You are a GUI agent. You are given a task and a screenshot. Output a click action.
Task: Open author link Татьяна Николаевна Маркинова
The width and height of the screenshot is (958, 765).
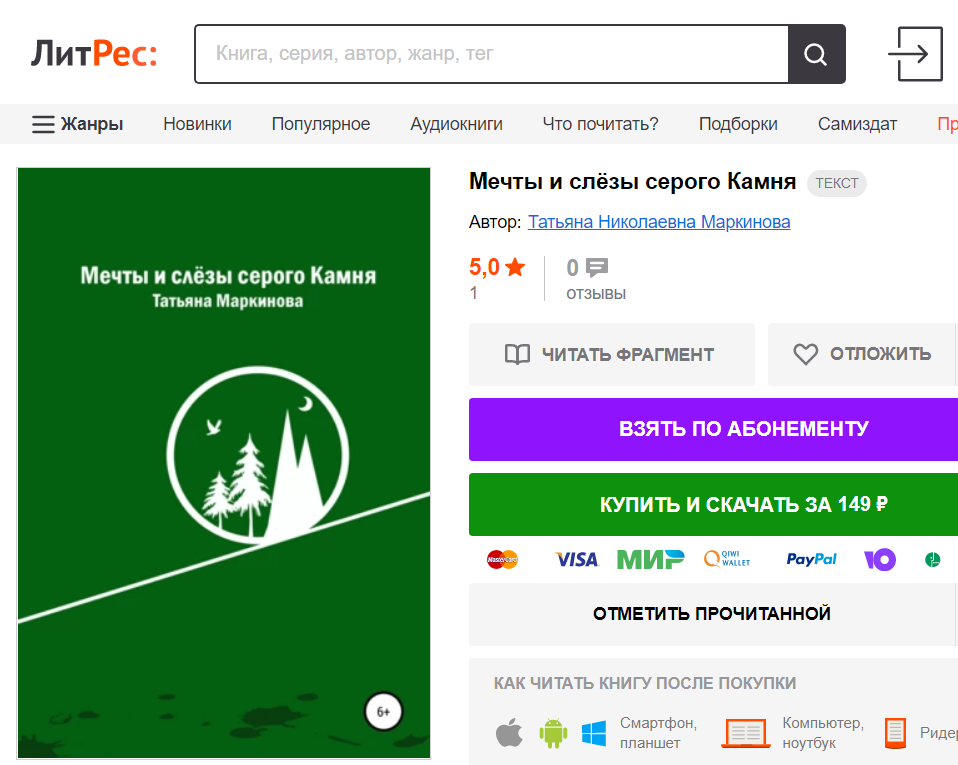[659, 222]
